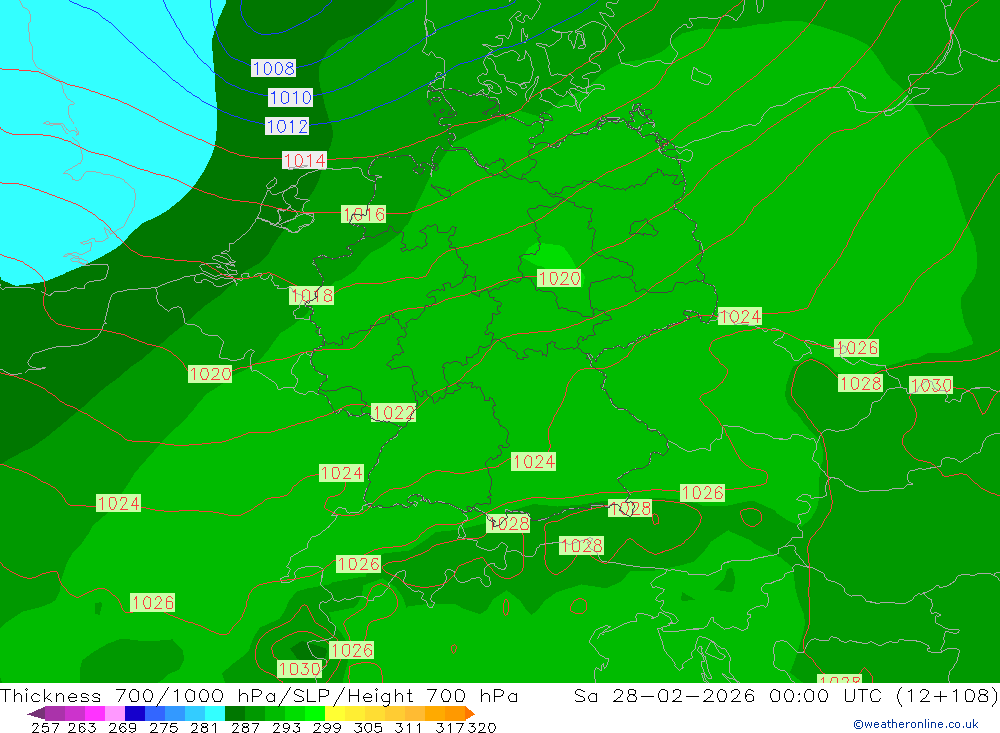
Task: Click the '(12+108)' forecast run text
Action: (947, 695)
